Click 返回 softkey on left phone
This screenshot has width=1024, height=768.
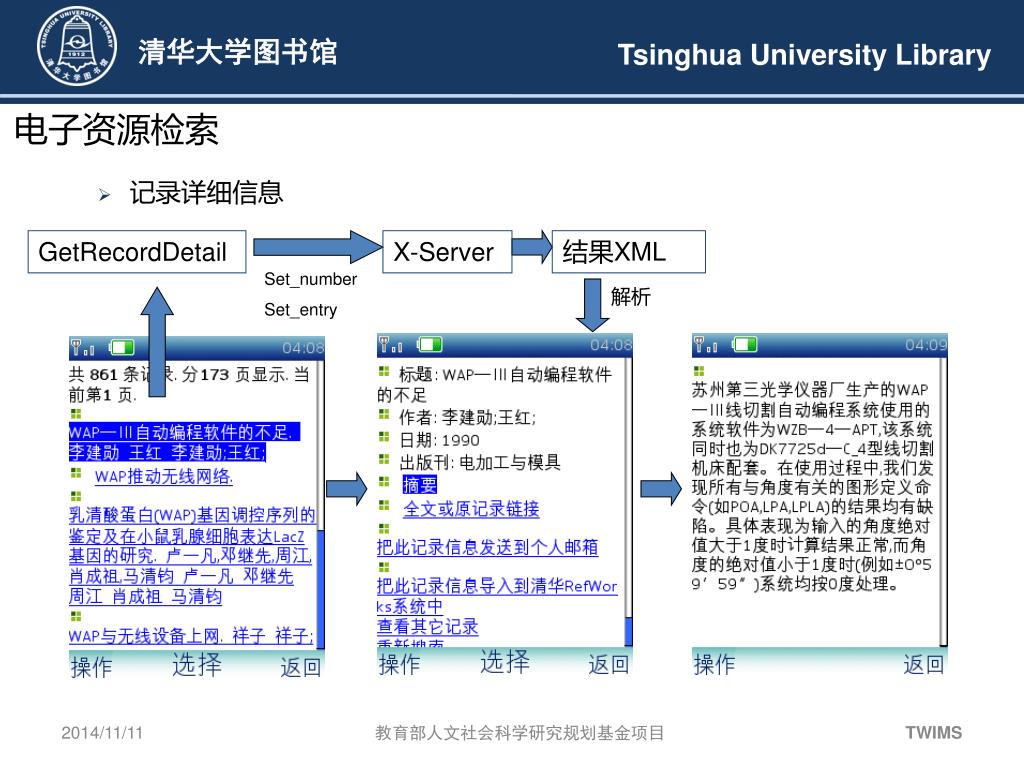click(301, 667)
